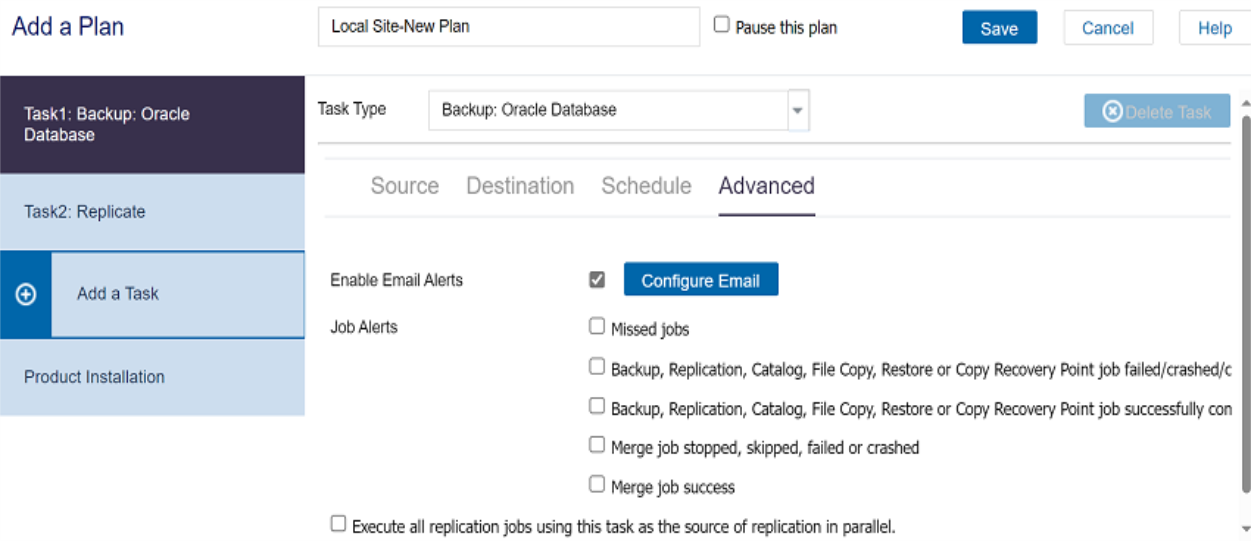
Task: Click the Save button
Action: coord(999,28)
